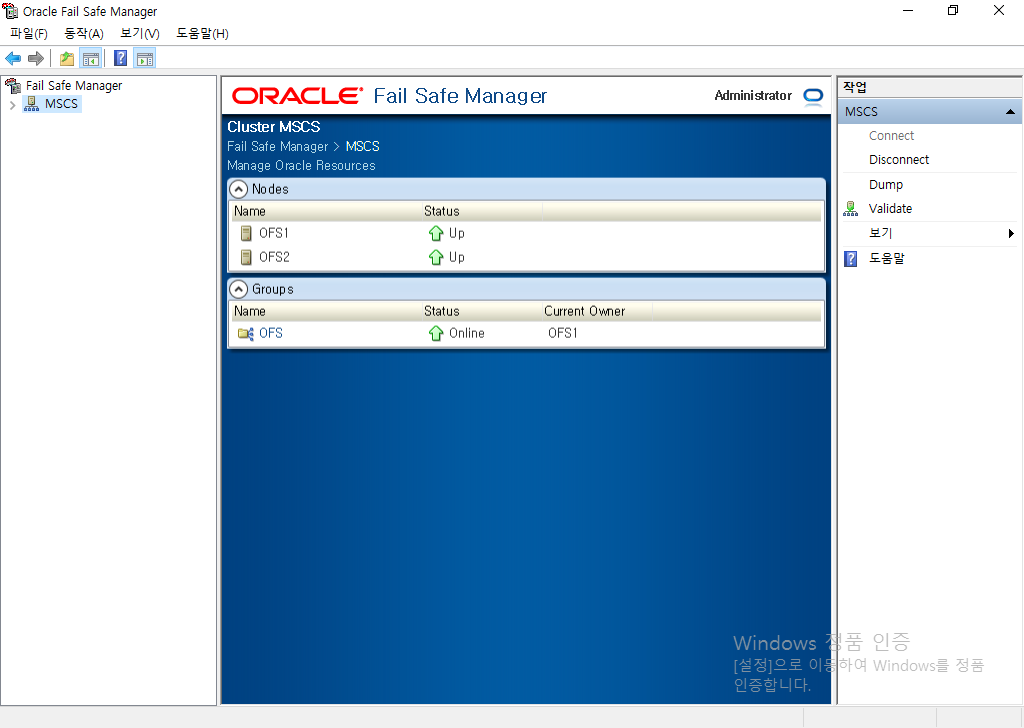The height and width of the screenshot is (728, 1024).
Task: Click the Cluster MSCS heading
Action: click(x=274, y=127)
